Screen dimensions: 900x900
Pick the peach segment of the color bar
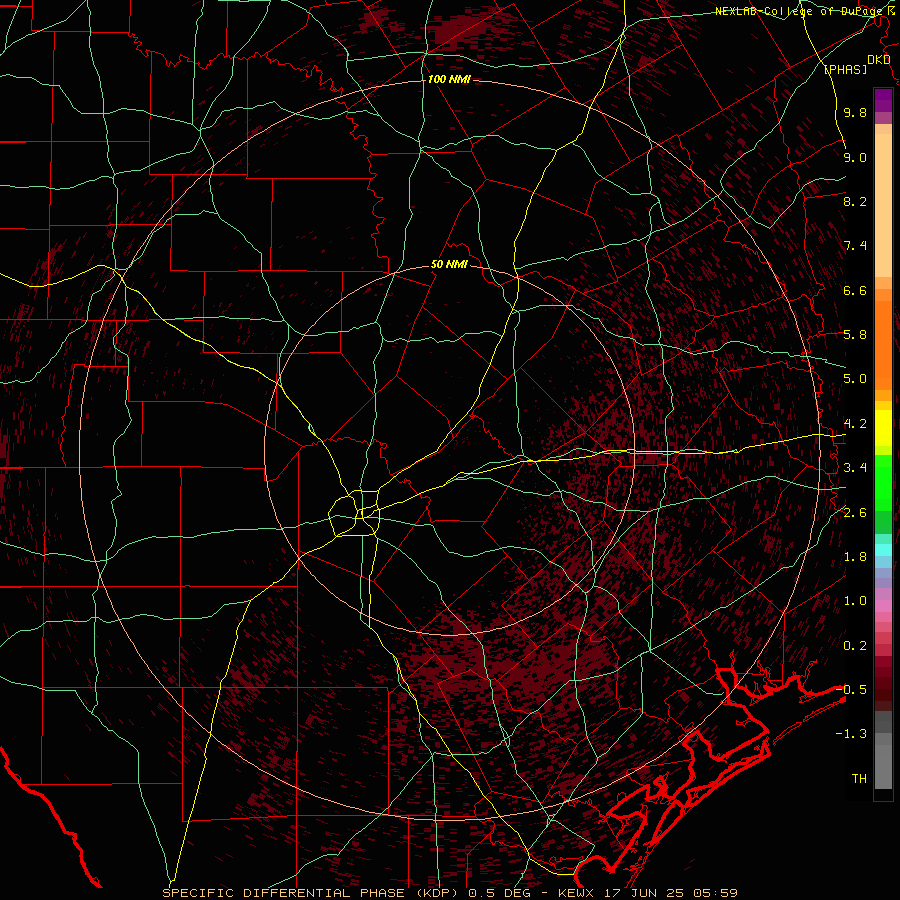[883, 205]
